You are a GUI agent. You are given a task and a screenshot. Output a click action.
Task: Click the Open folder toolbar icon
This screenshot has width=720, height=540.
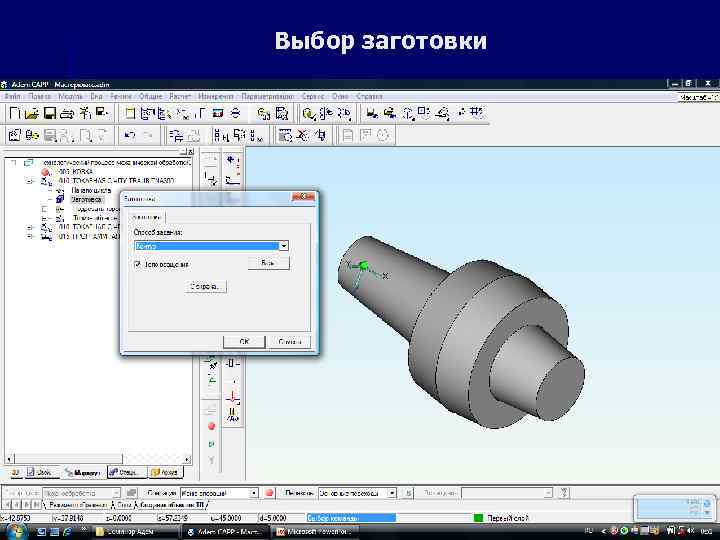pyautogui.click(x=32, y=113)
